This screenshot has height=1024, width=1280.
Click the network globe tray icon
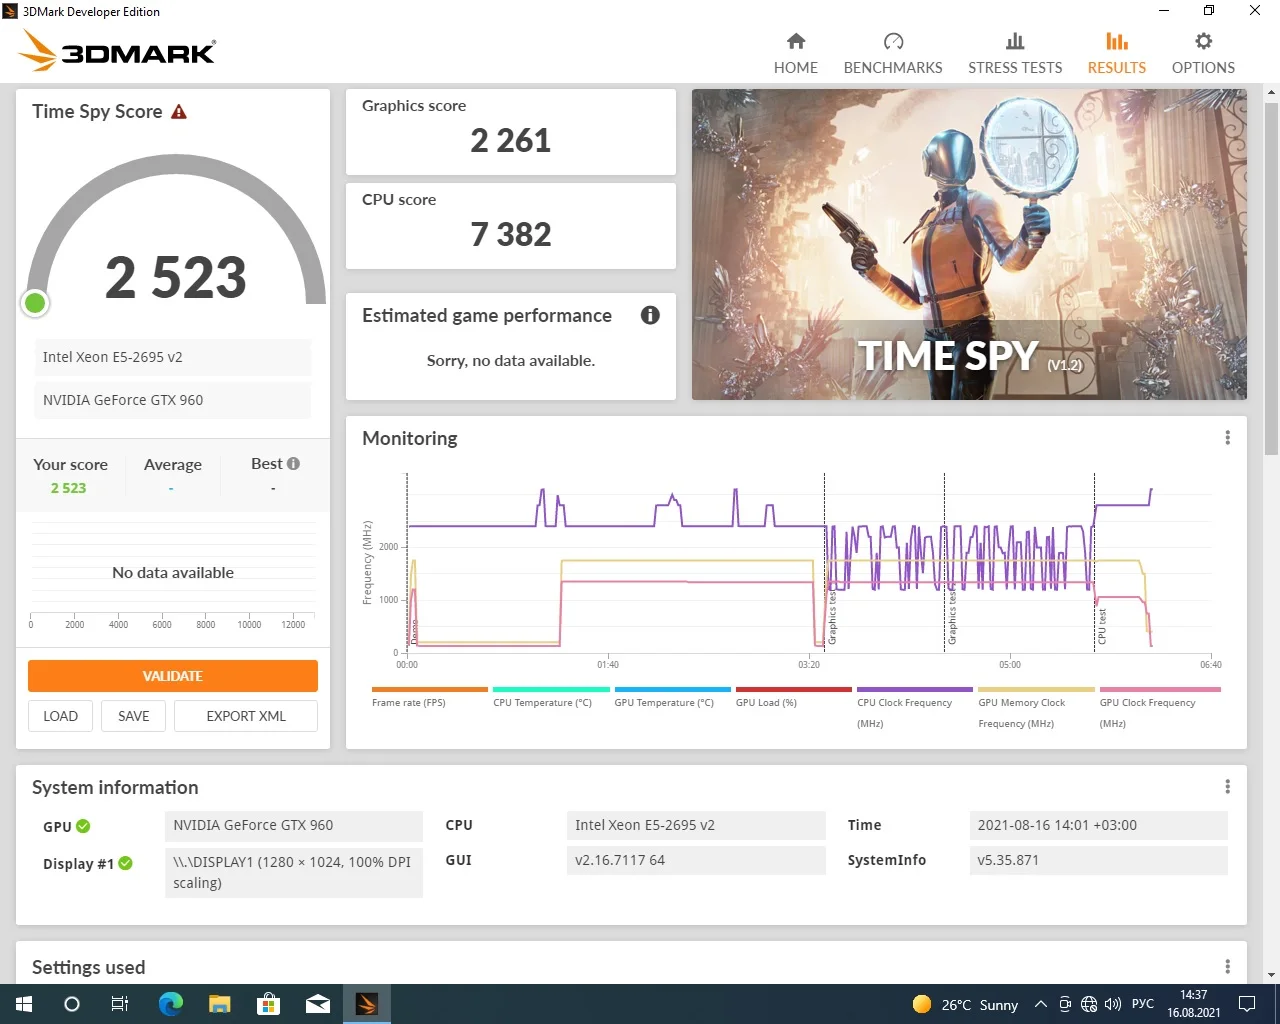click(1089, 1004)
